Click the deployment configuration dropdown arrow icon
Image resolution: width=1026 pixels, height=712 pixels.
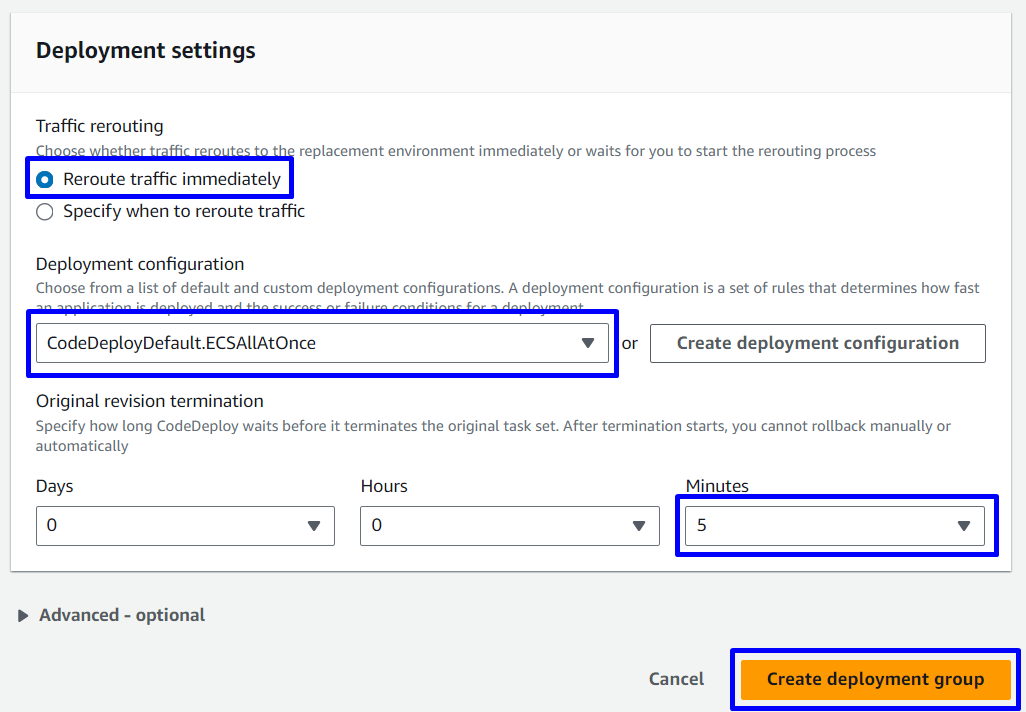coord(588,344)
